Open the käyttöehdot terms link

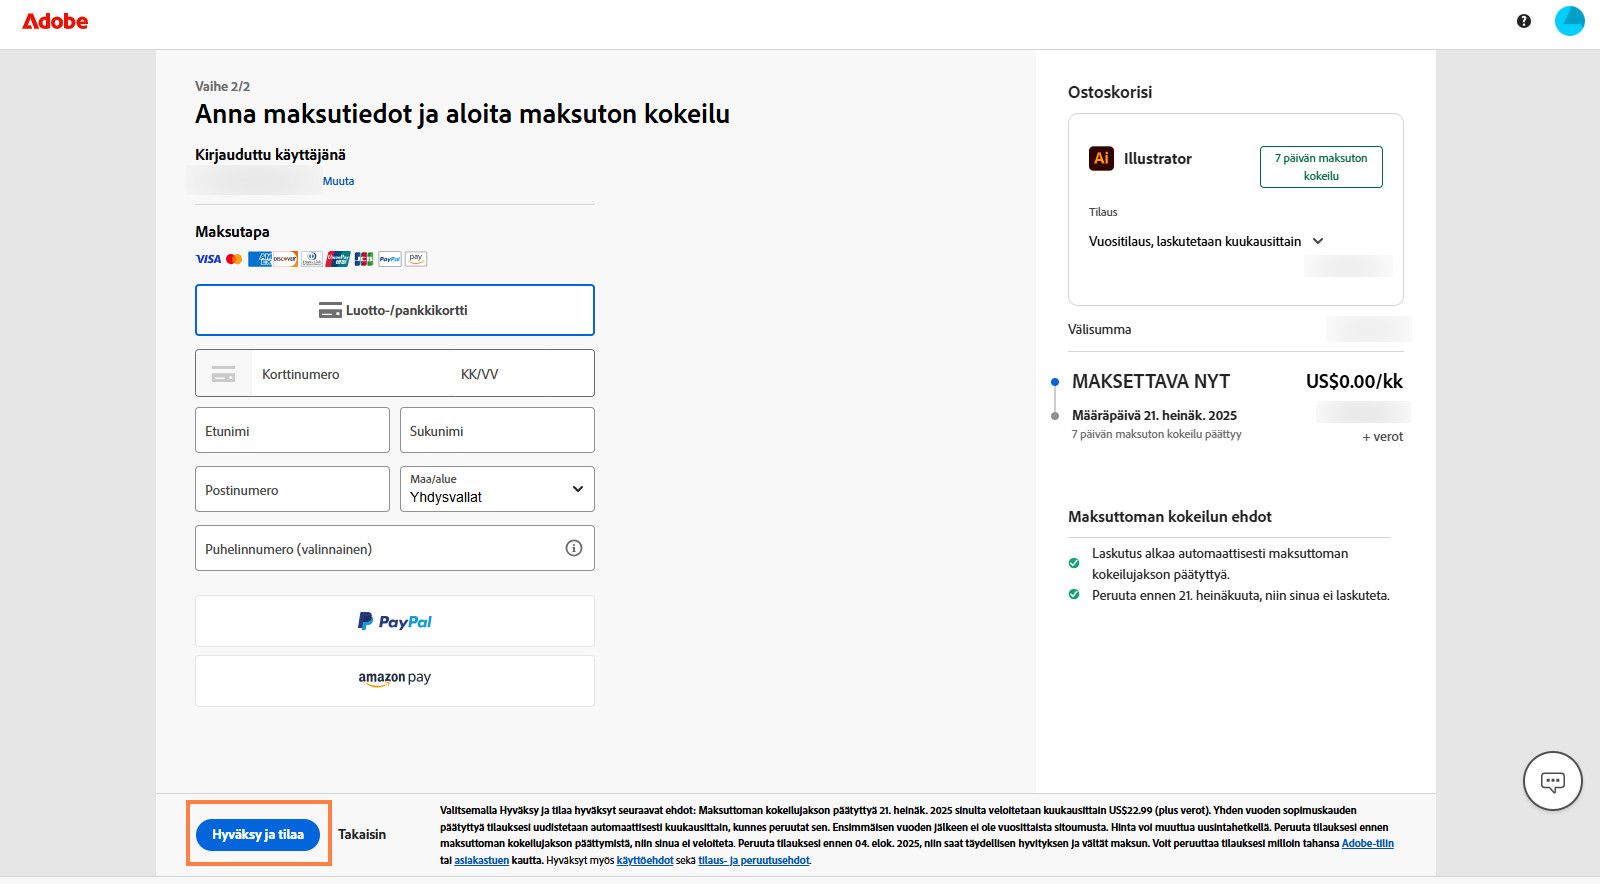[644, 860]
